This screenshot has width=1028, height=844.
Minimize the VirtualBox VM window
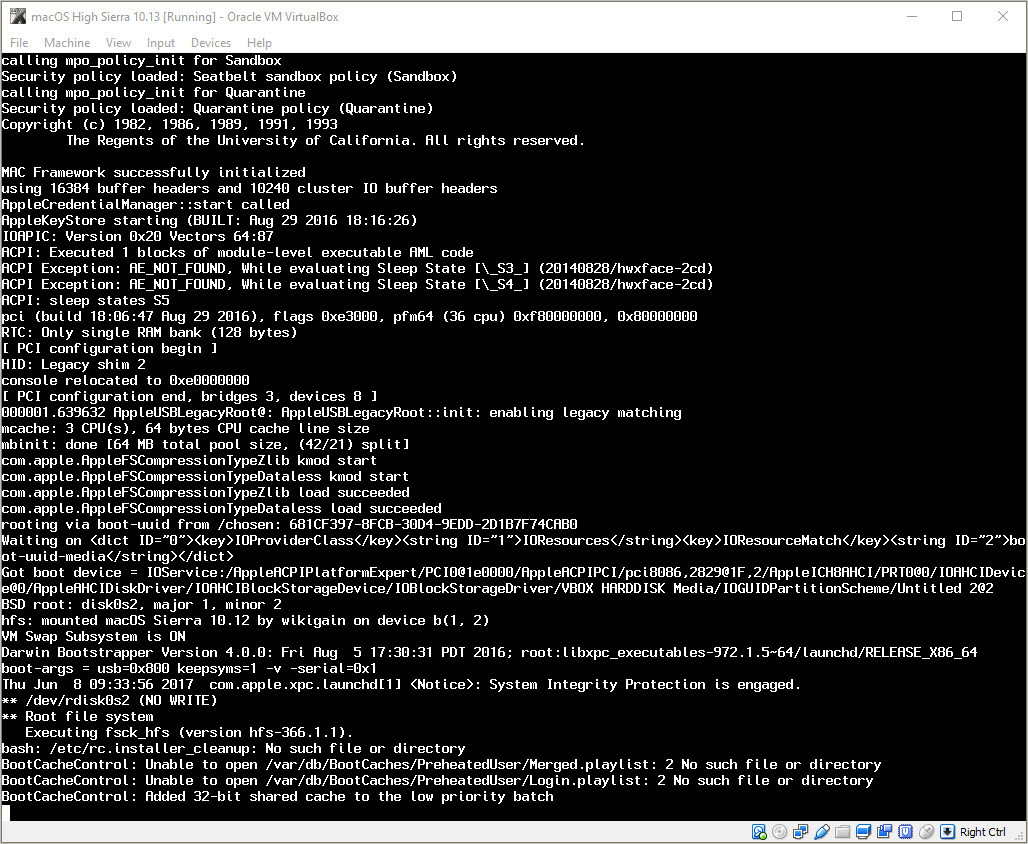click(911, 16)
